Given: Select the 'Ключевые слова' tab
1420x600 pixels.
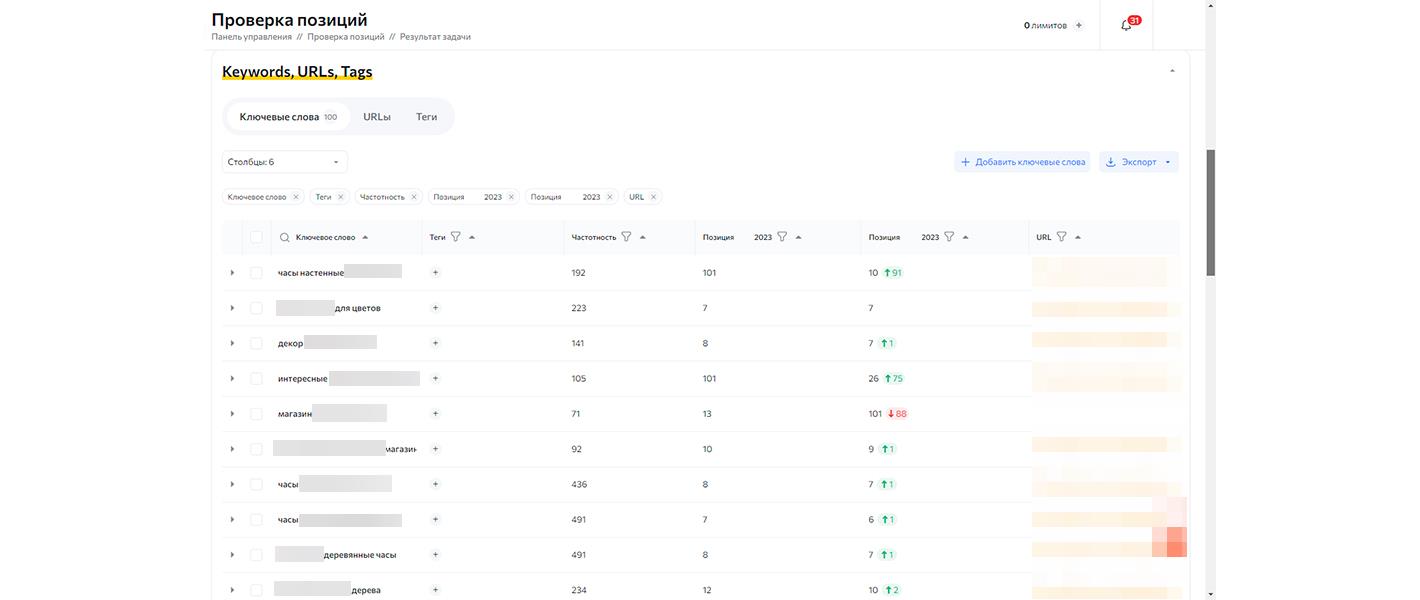Looking at the screenshot, I should [288, 117].
